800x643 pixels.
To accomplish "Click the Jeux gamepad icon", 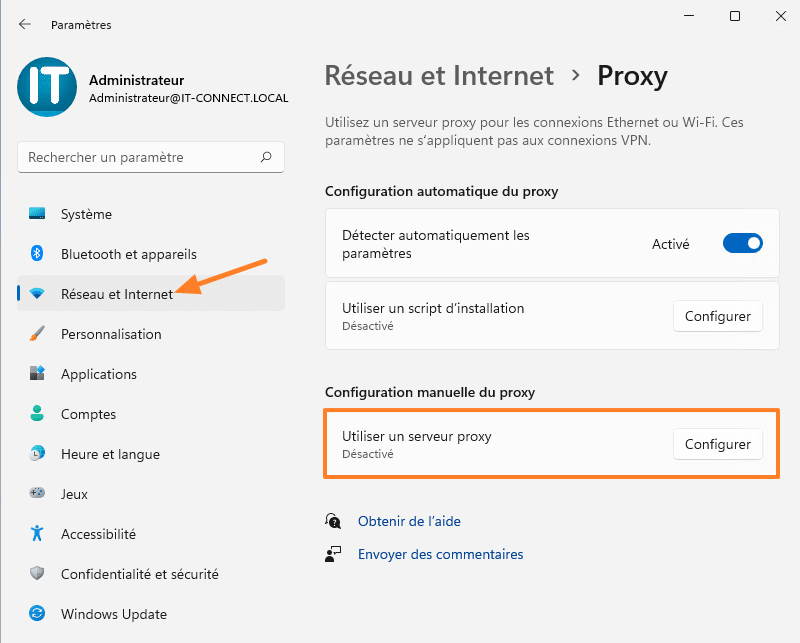I will [38, 494].
